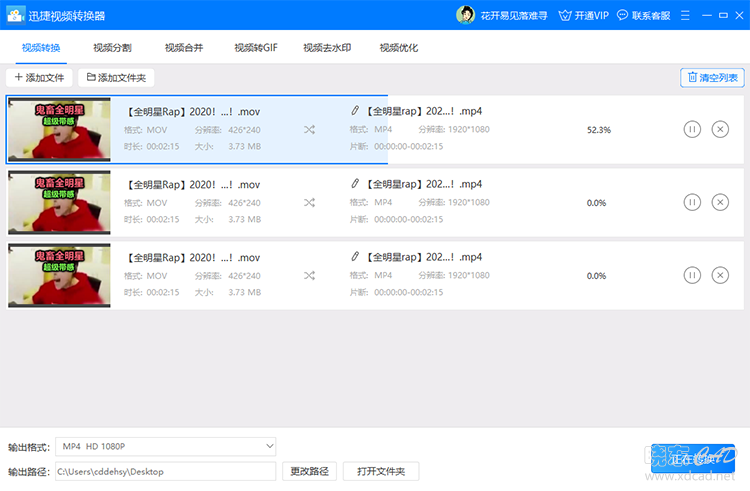Click the 52.3% progress value
Screen dimensions: 750x491
point(599,130)
